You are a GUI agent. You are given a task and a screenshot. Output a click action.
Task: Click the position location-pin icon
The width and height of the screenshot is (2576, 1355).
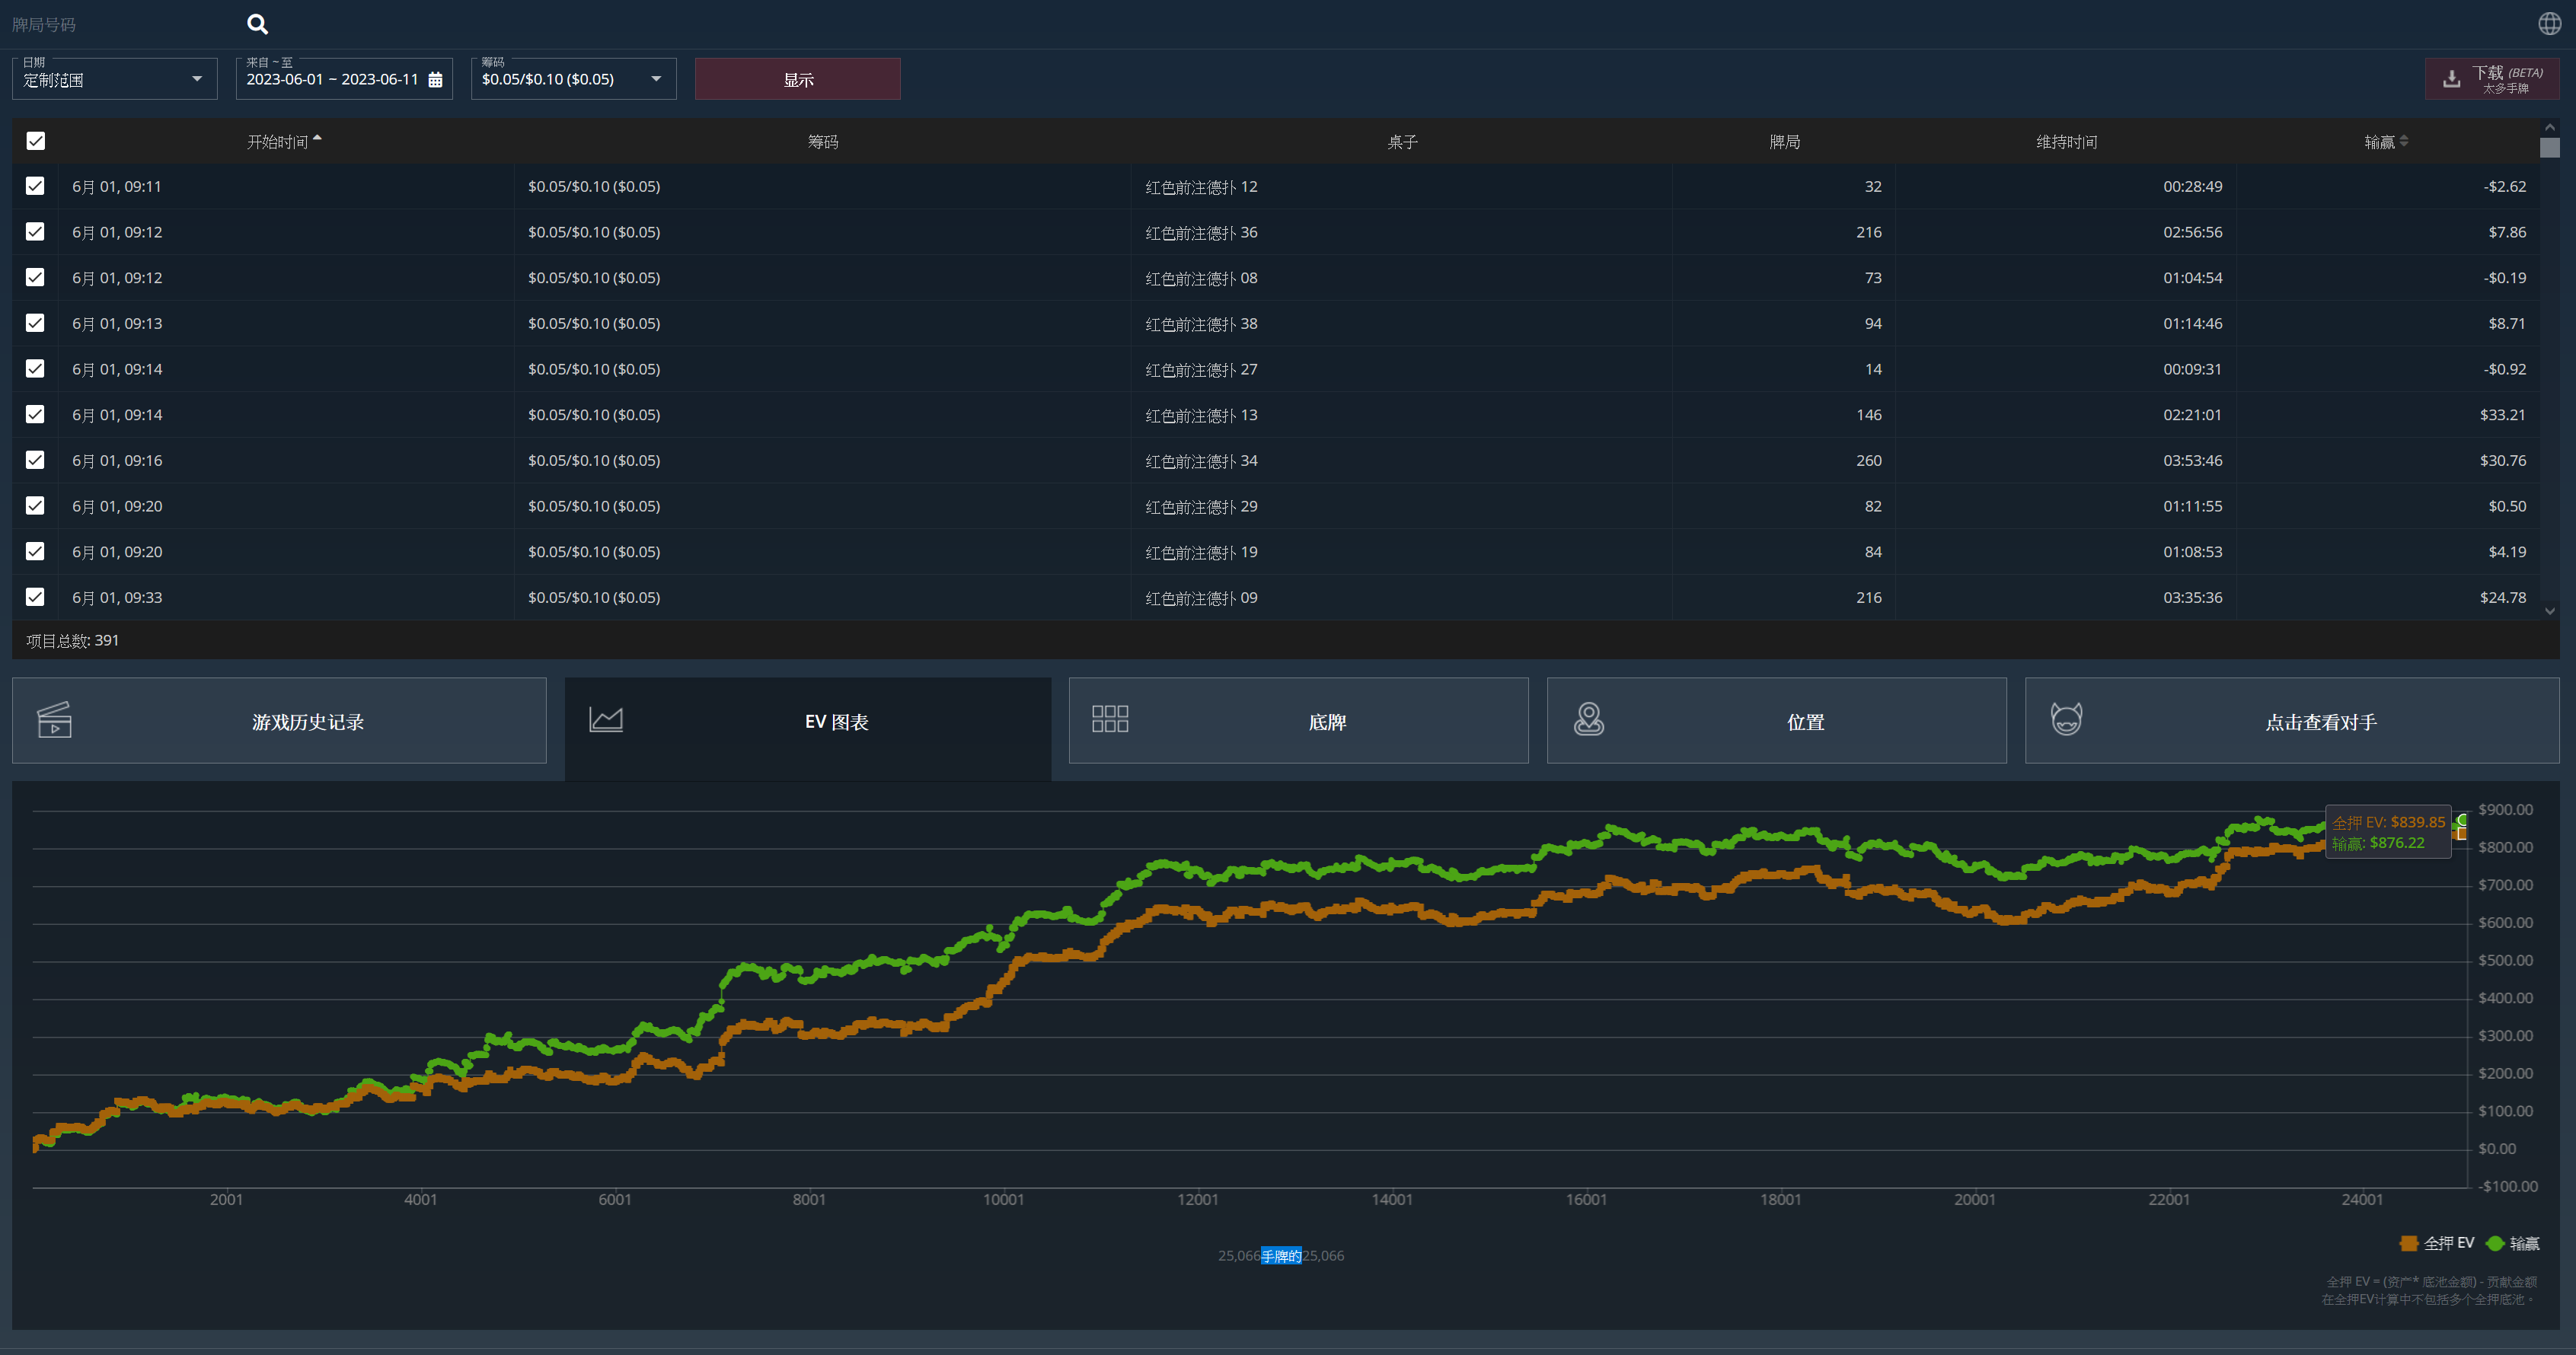tap(1589, 718)
